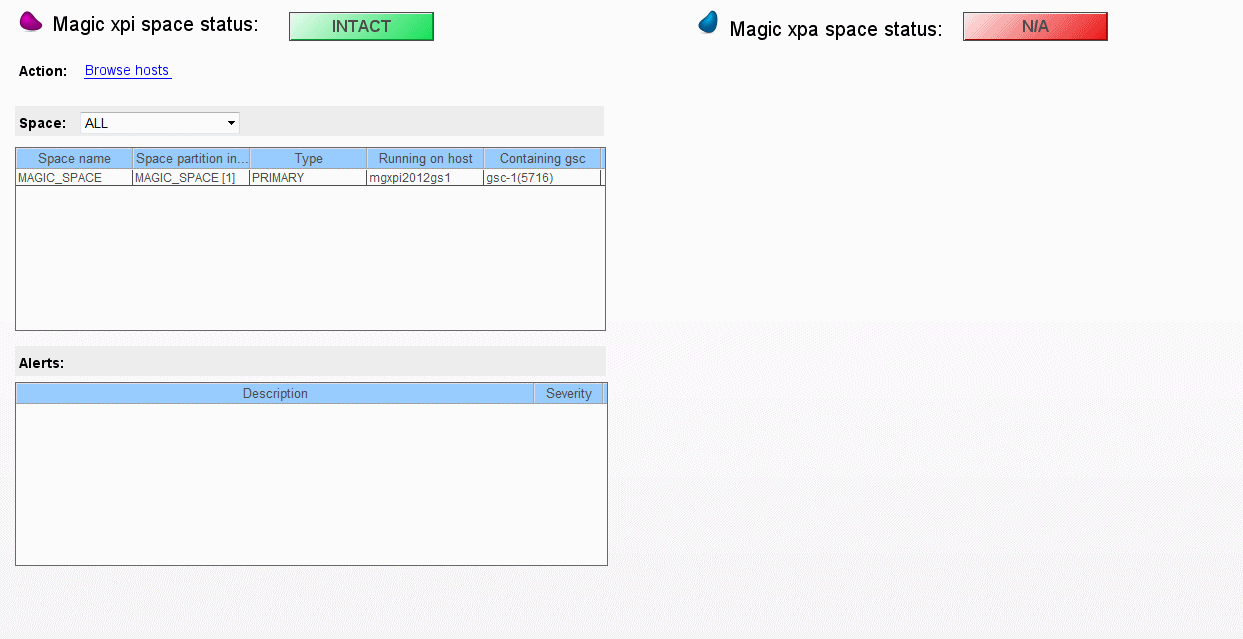Sort by Space partition column header

191,159
